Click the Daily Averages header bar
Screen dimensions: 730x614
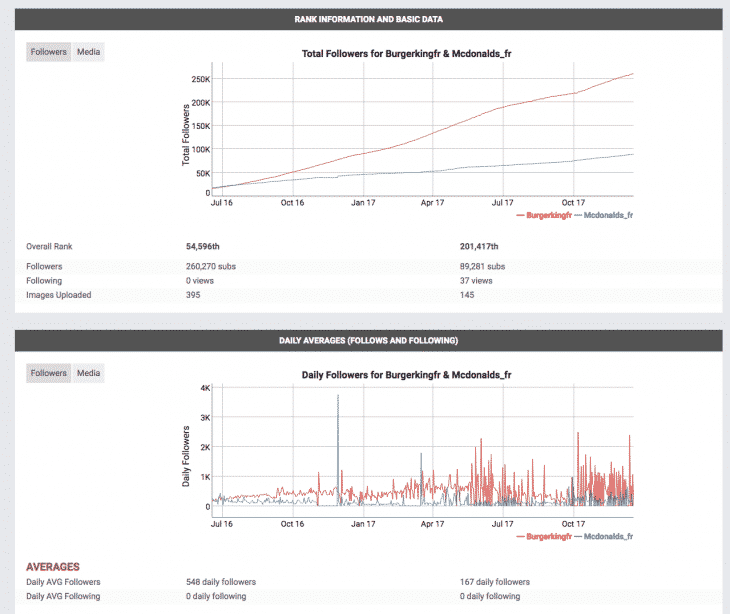(x=368, y=341)
